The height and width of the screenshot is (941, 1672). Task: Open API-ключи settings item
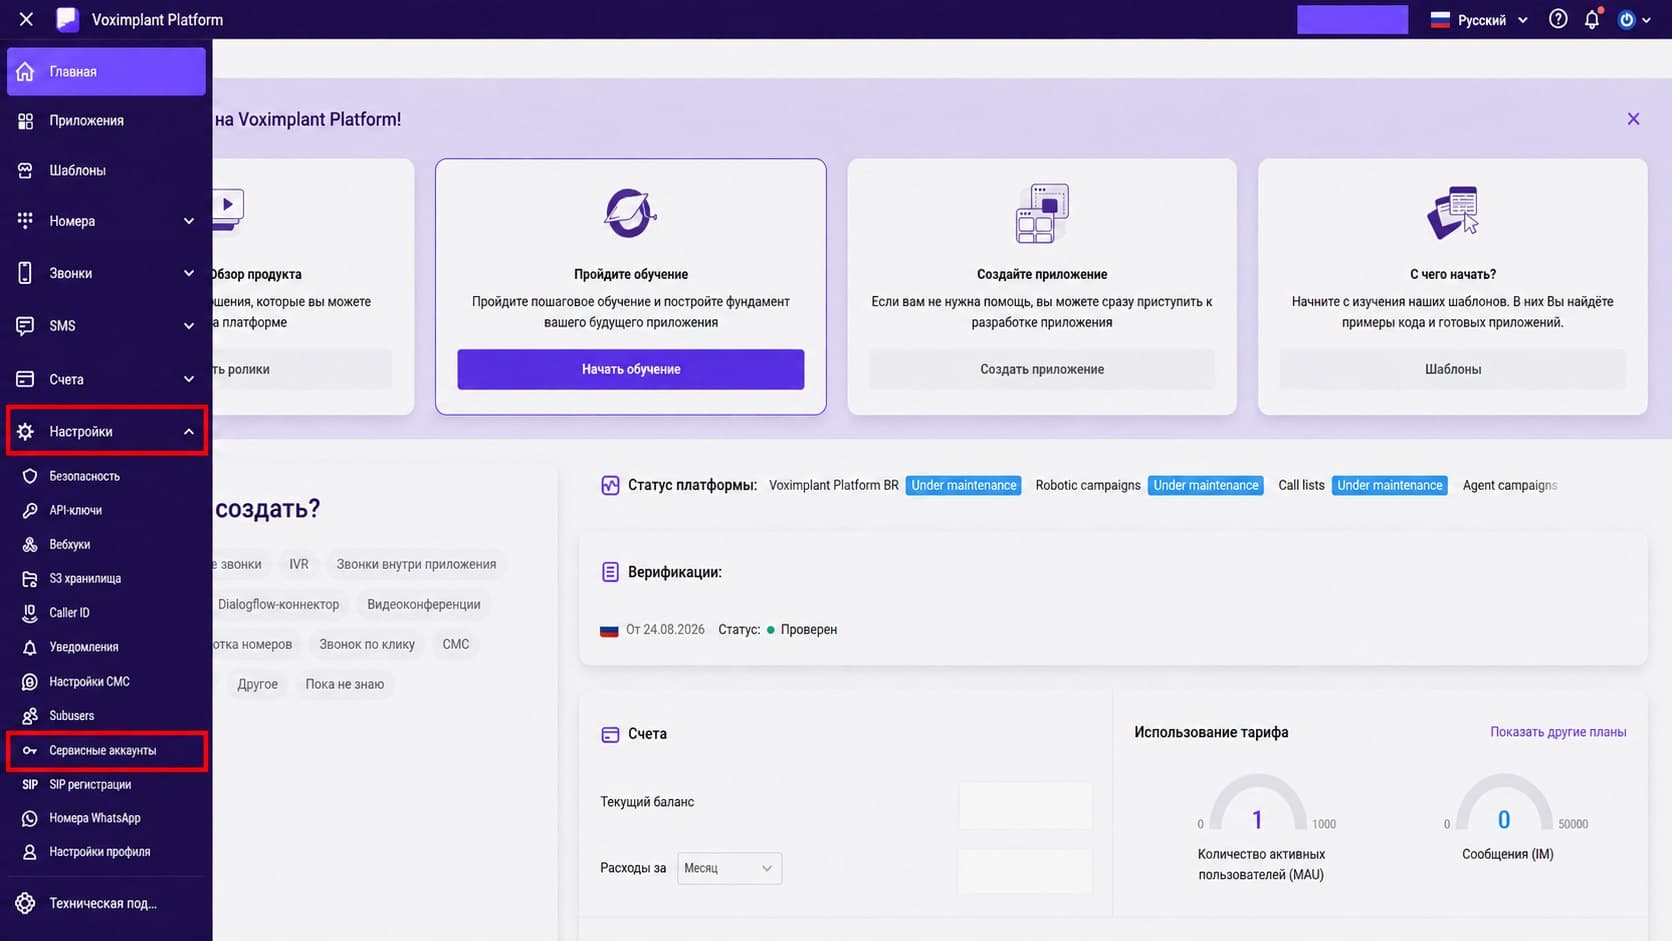tap(106, 510)
